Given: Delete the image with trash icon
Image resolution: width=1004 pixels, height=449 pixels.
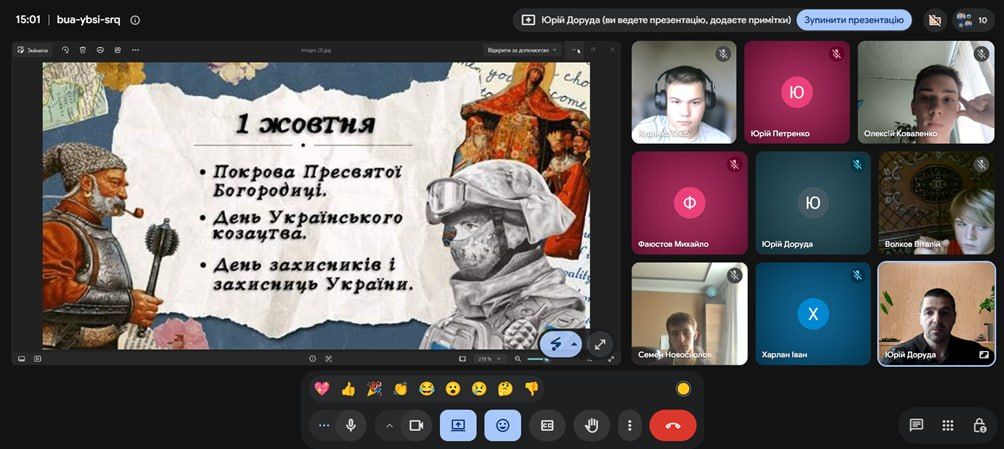Looking at the screenshot, I should 83,50.
